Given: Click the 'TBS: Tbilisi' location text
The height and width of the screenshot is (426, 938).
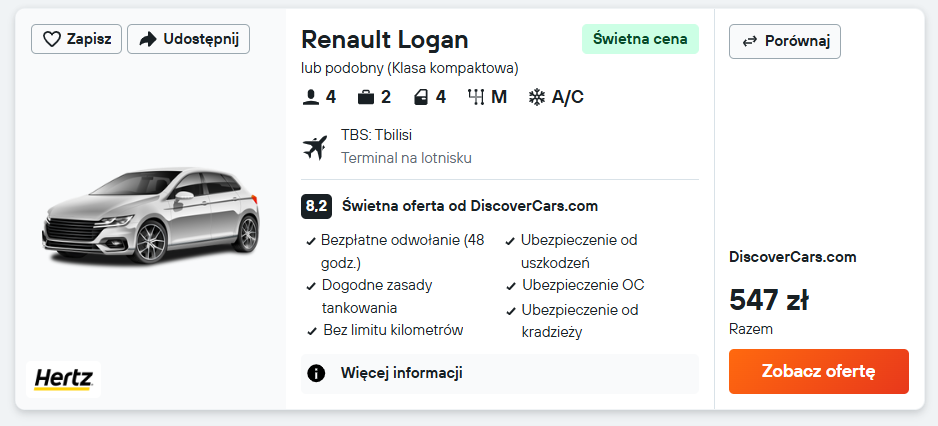Looking at the screenshot, I should point(377,135).
